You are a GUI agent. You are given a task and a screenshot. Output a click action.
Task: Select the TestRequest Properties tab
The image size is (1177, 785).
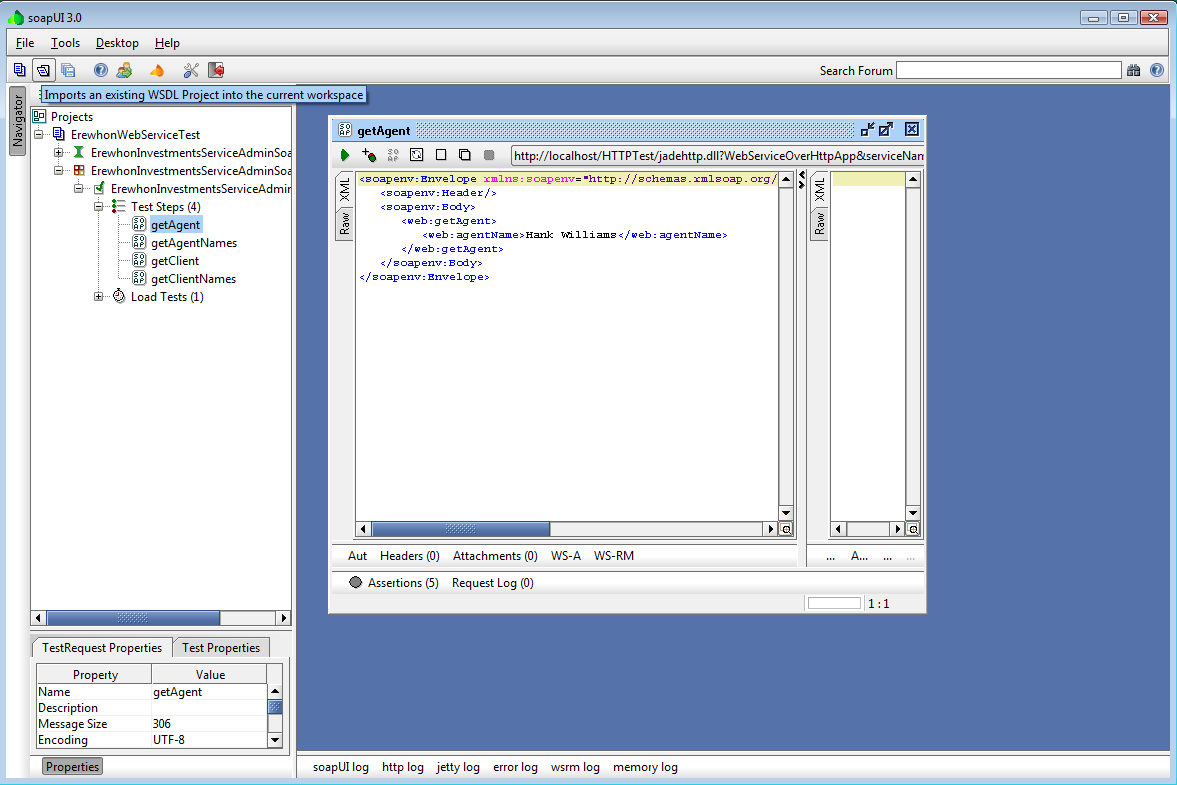(x=102, y=648)
